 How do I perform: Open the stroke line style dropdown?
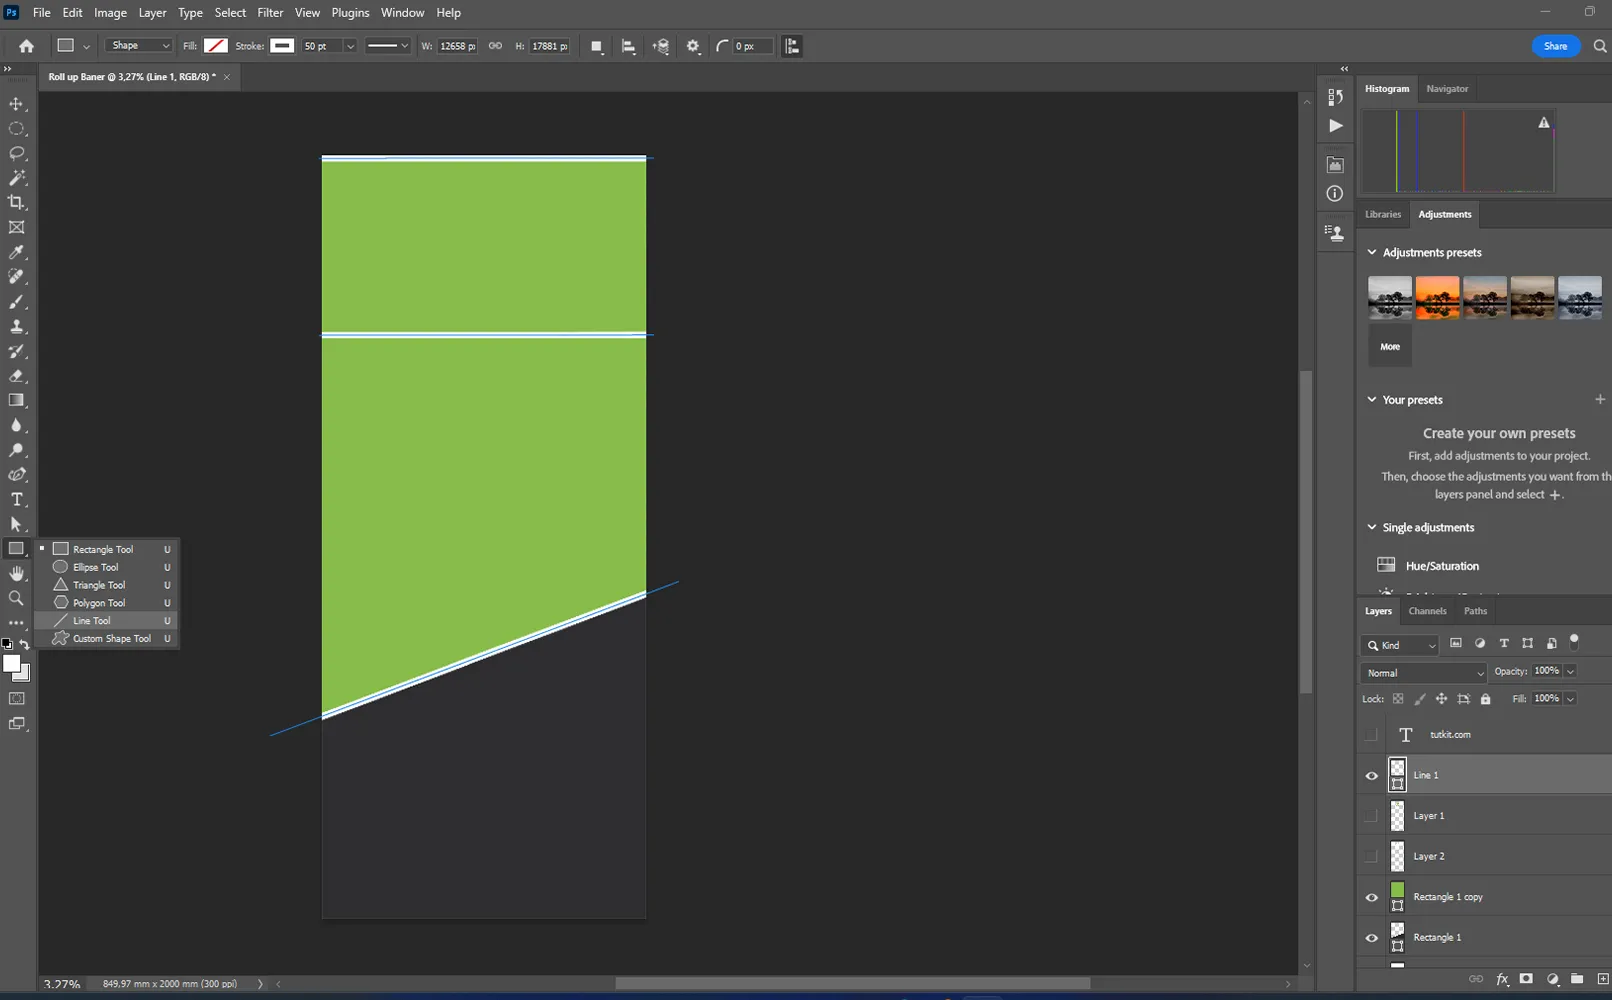387,46
